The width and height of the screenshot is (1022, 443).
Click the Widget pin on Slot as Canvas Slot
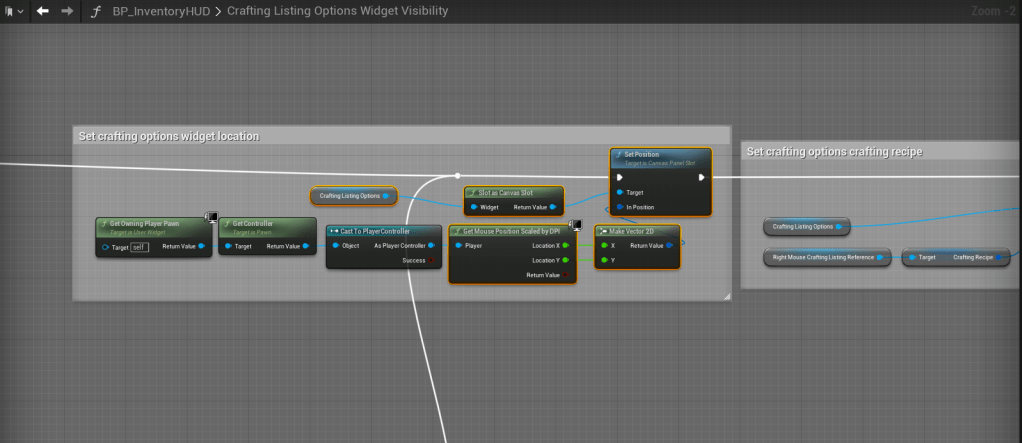click(x=474, y=207)
